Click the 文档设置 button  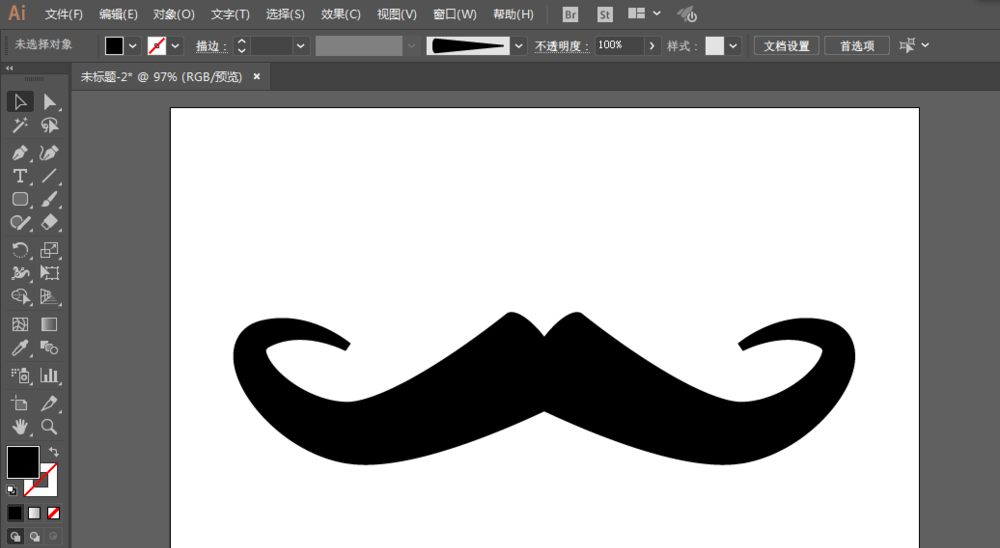click(x=786, y=46)
